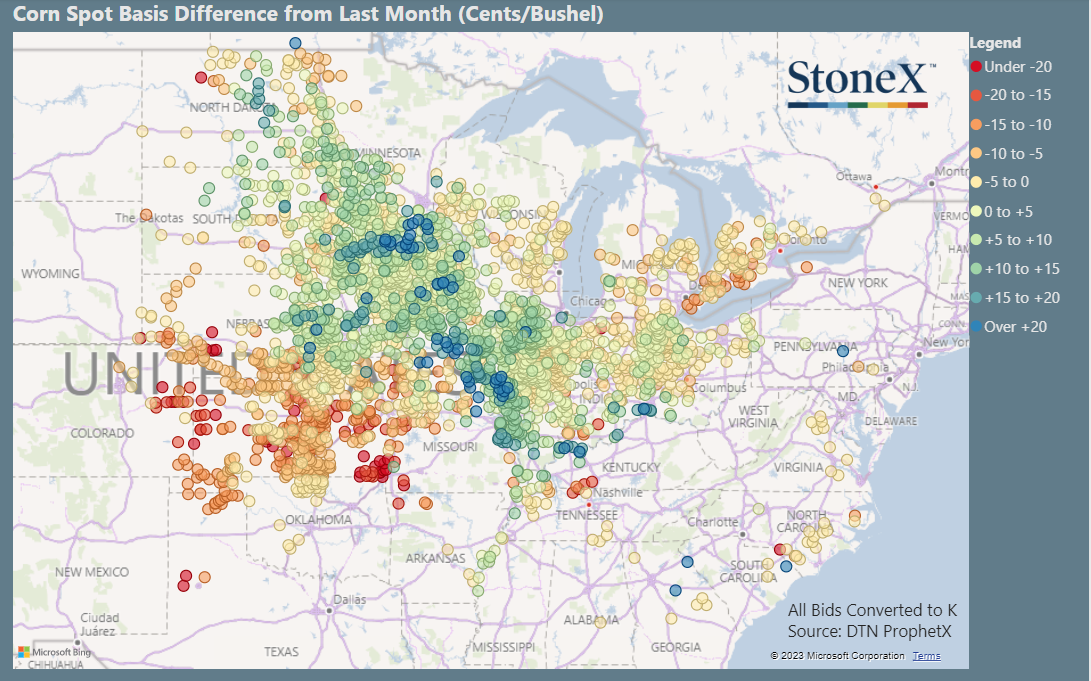The width and height of the screenshot is (1091, 681).
Task: Click the 'Over +20' blue legend dot
Action: (976, 326)
